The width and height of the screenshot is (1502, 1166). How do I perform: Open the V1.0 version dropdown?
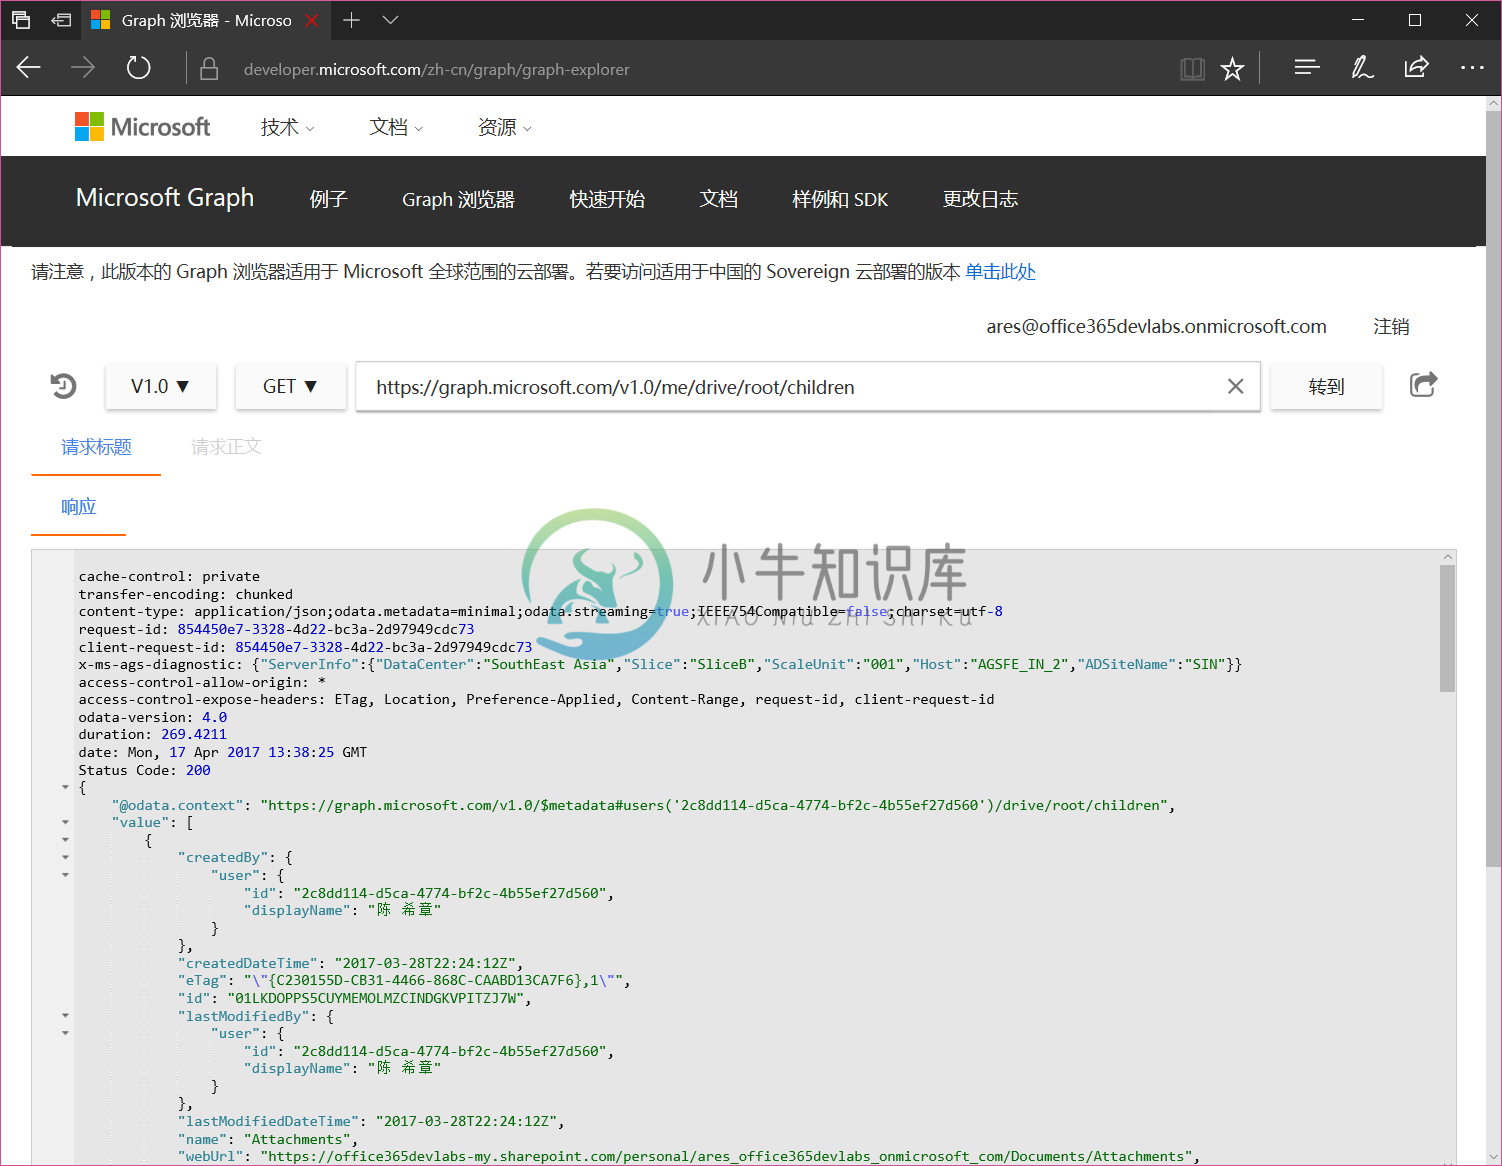coord(160,386)
